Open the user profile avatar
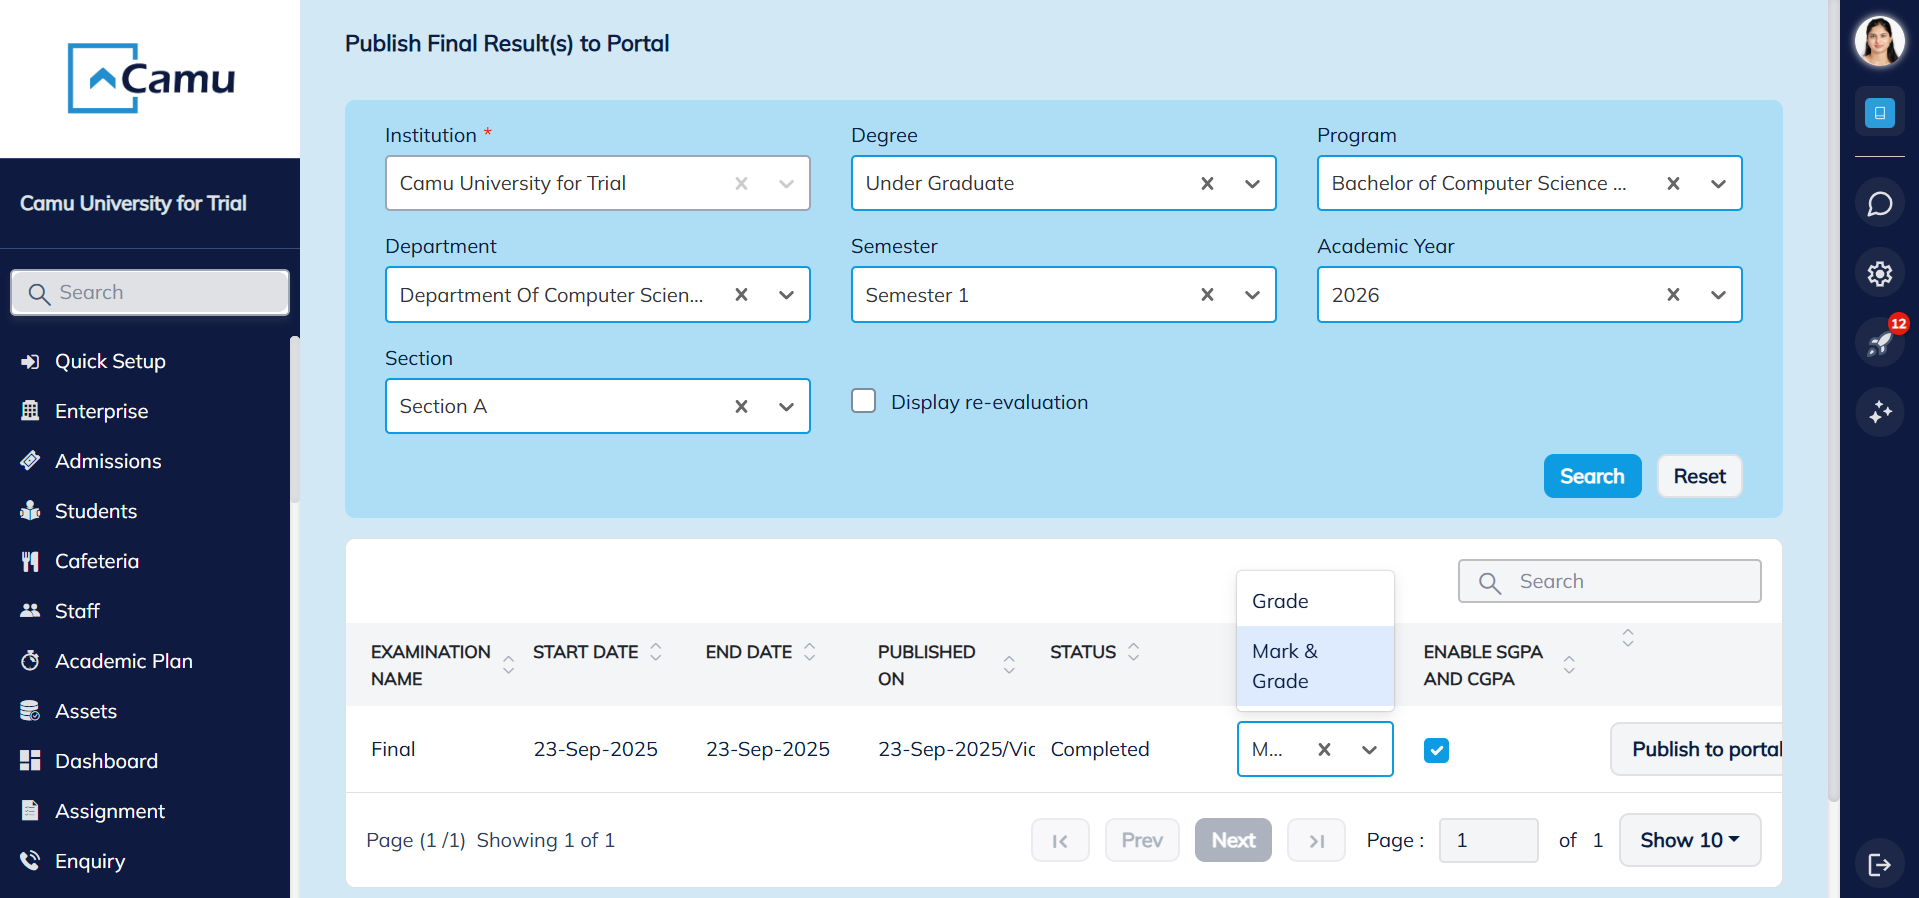1919x898 pixels. click(1879, 42)
